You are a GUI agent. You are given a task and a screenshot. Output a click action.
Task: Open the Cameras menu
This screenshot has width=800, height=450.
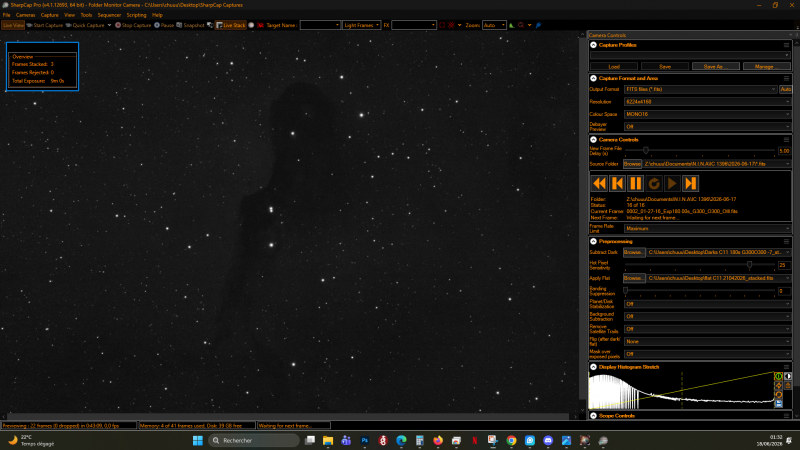click(x=26, y=15)
